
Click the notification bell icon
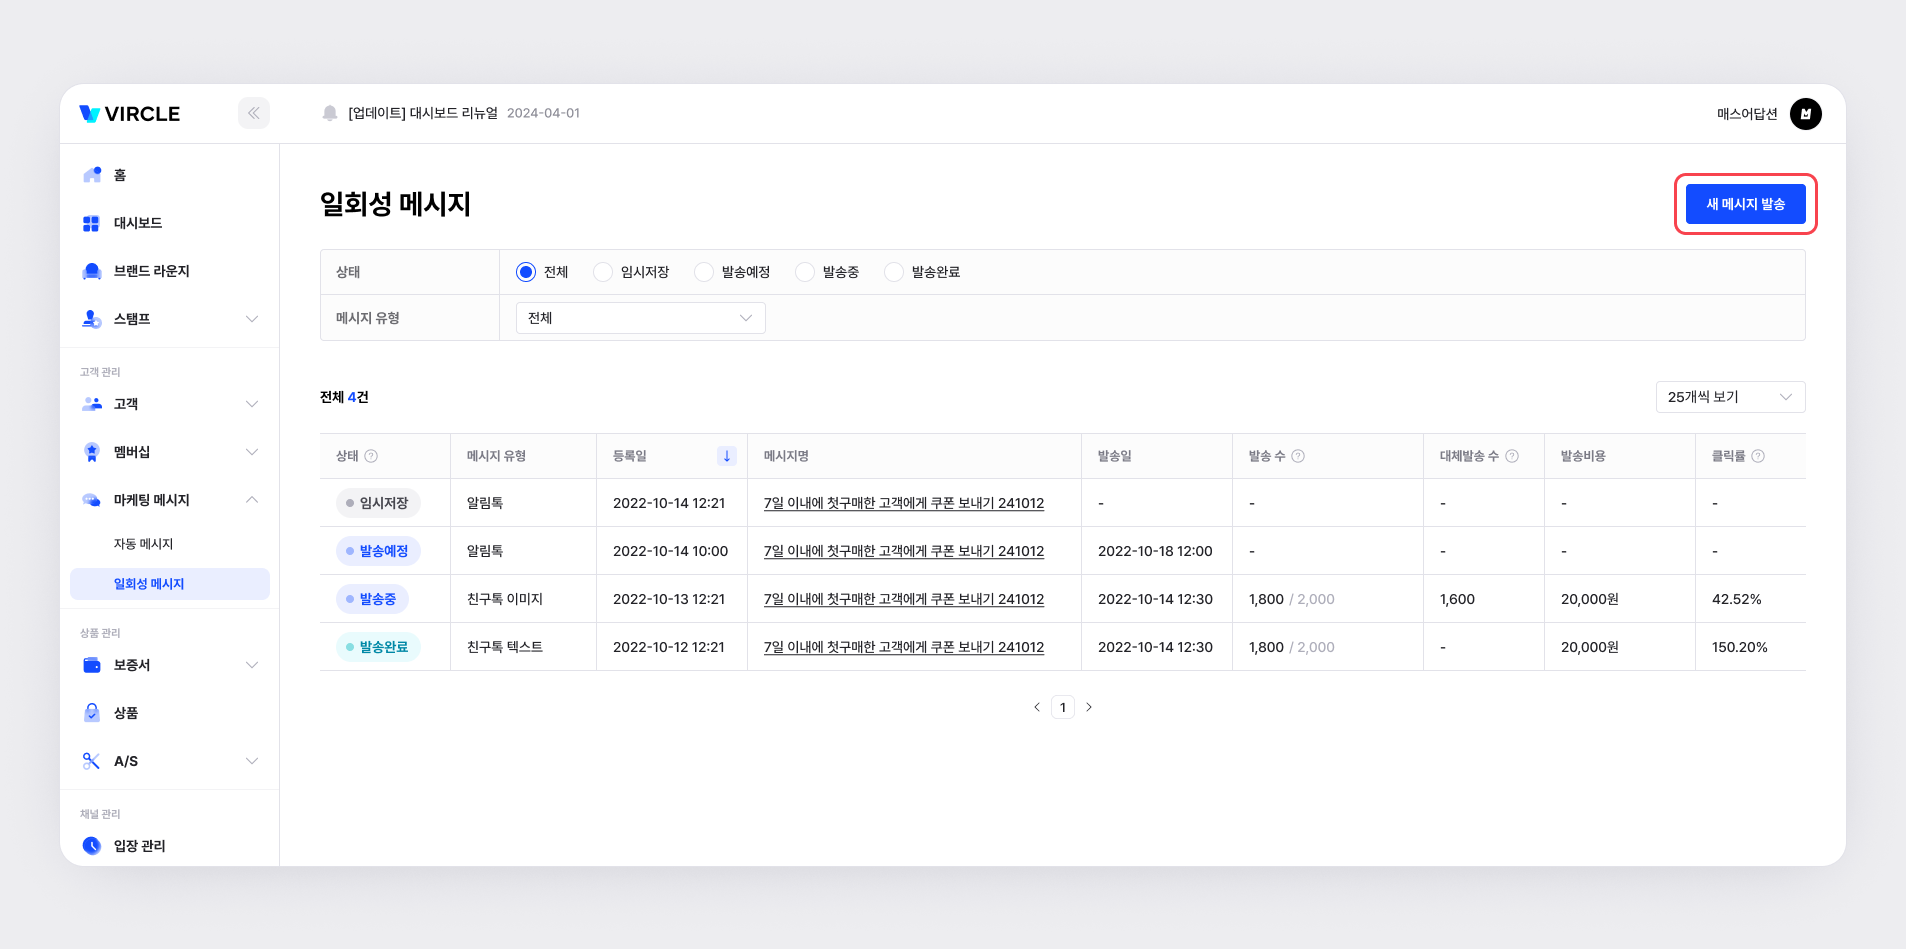(330, 113)
